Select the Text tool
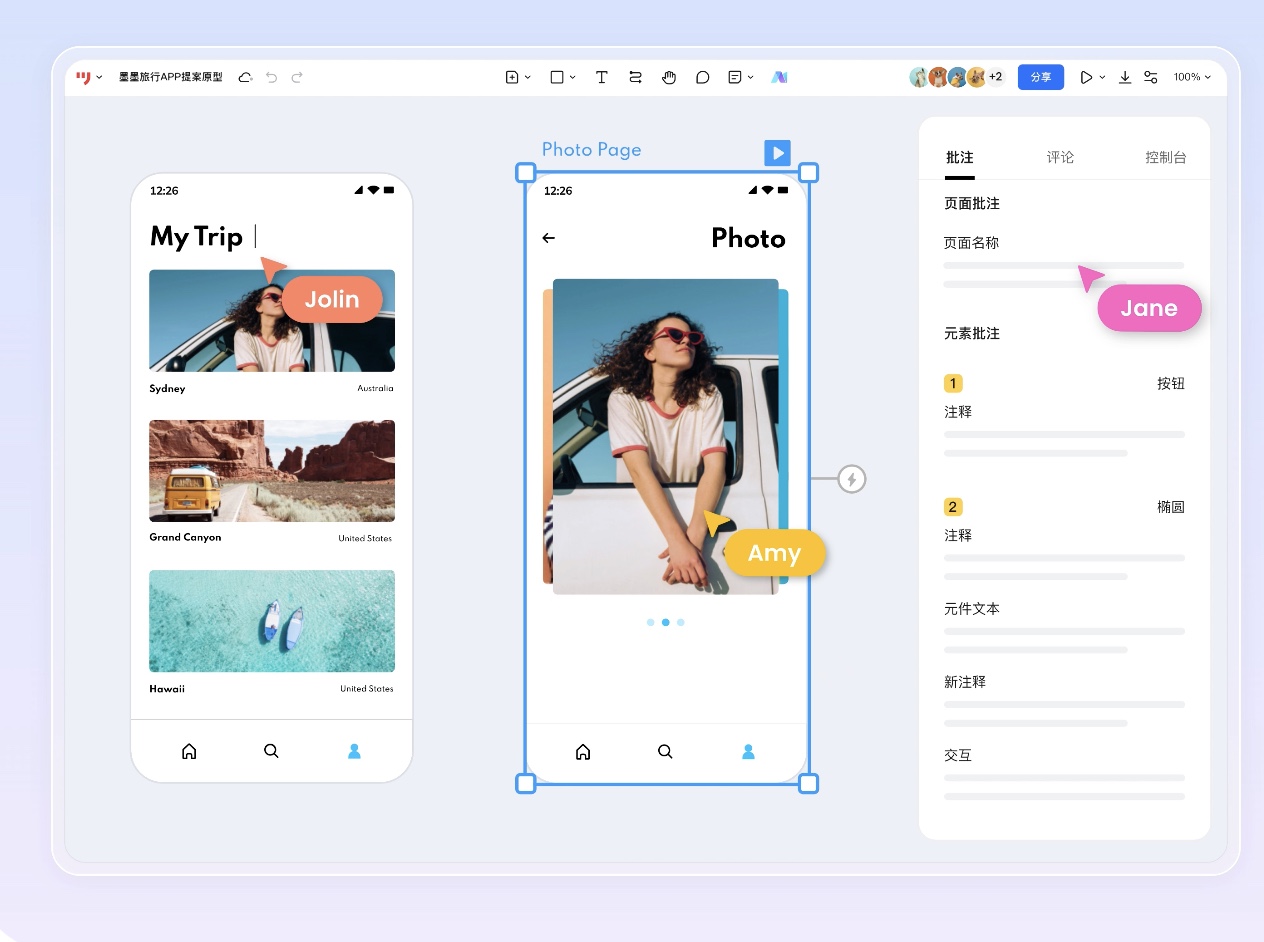Screen dimensions: 1264x942 coord(601,77)
